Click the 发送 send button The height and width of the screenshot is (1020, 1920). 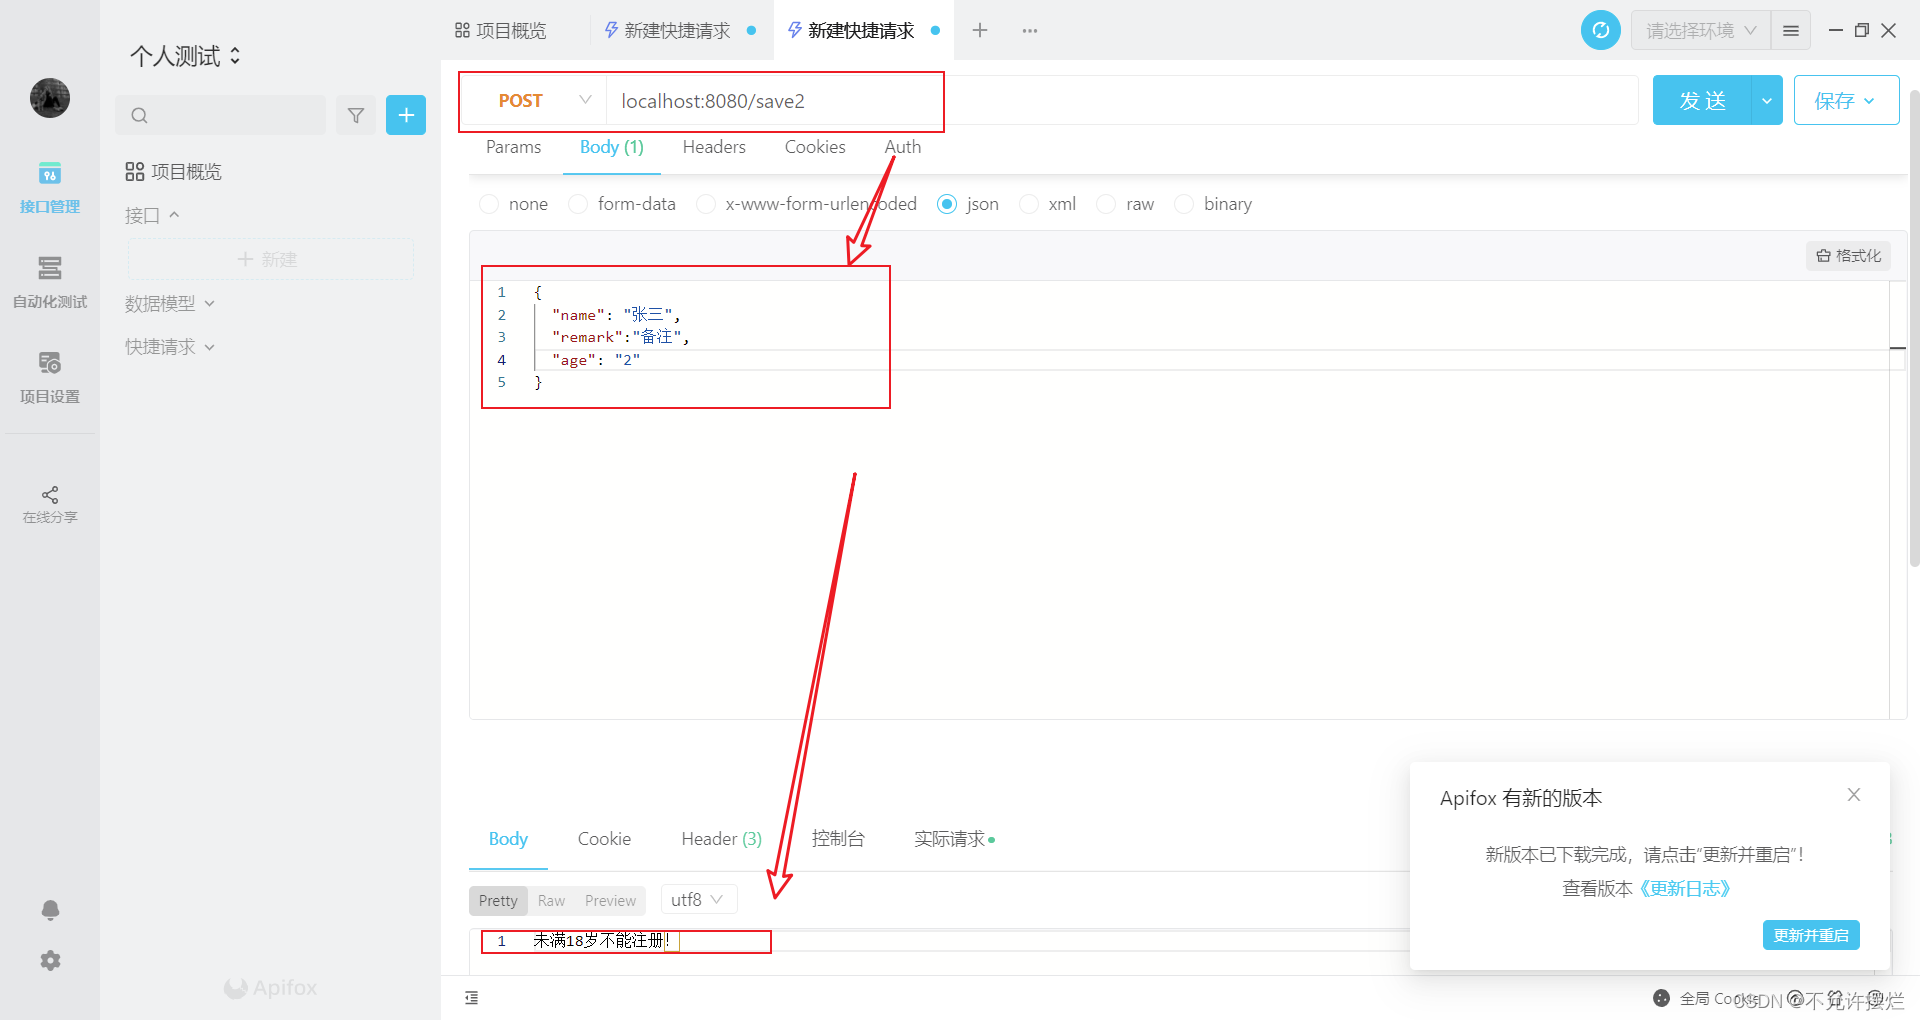tap(1701, 100)
